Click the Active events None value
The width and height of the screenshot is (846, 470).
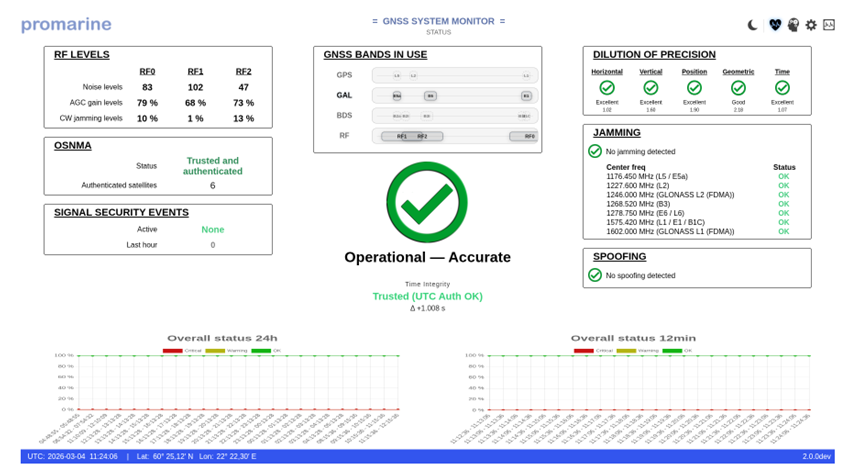(x=213, y=229)
